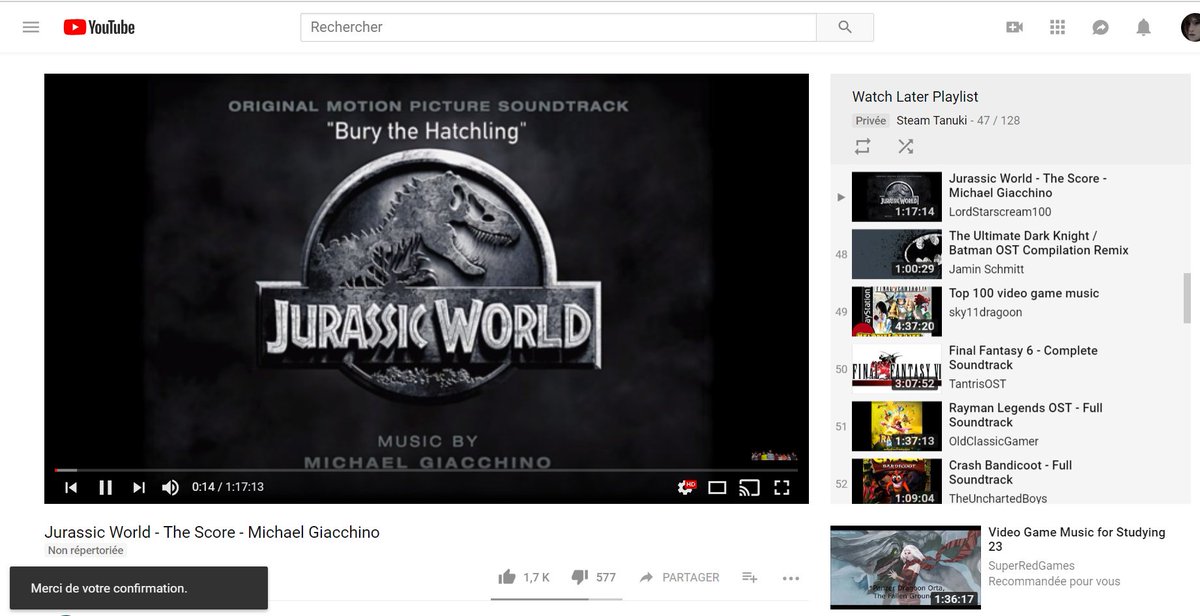
Task: Click the Jurassic World playlist thumbnail
Action: 897,196
